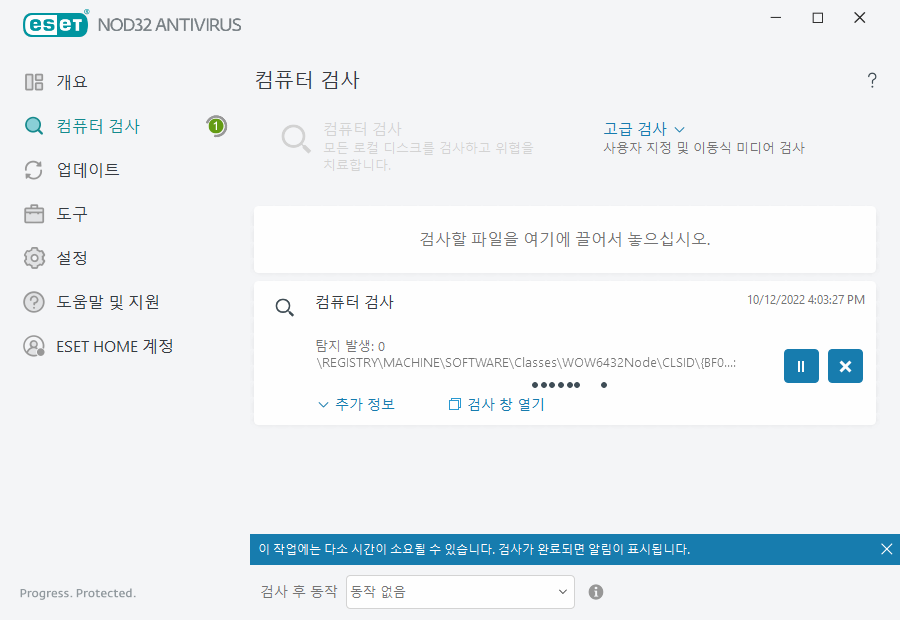Open the help question mark icon
The height and width of the screenshot is (620, 900).
tap(872, 81)
